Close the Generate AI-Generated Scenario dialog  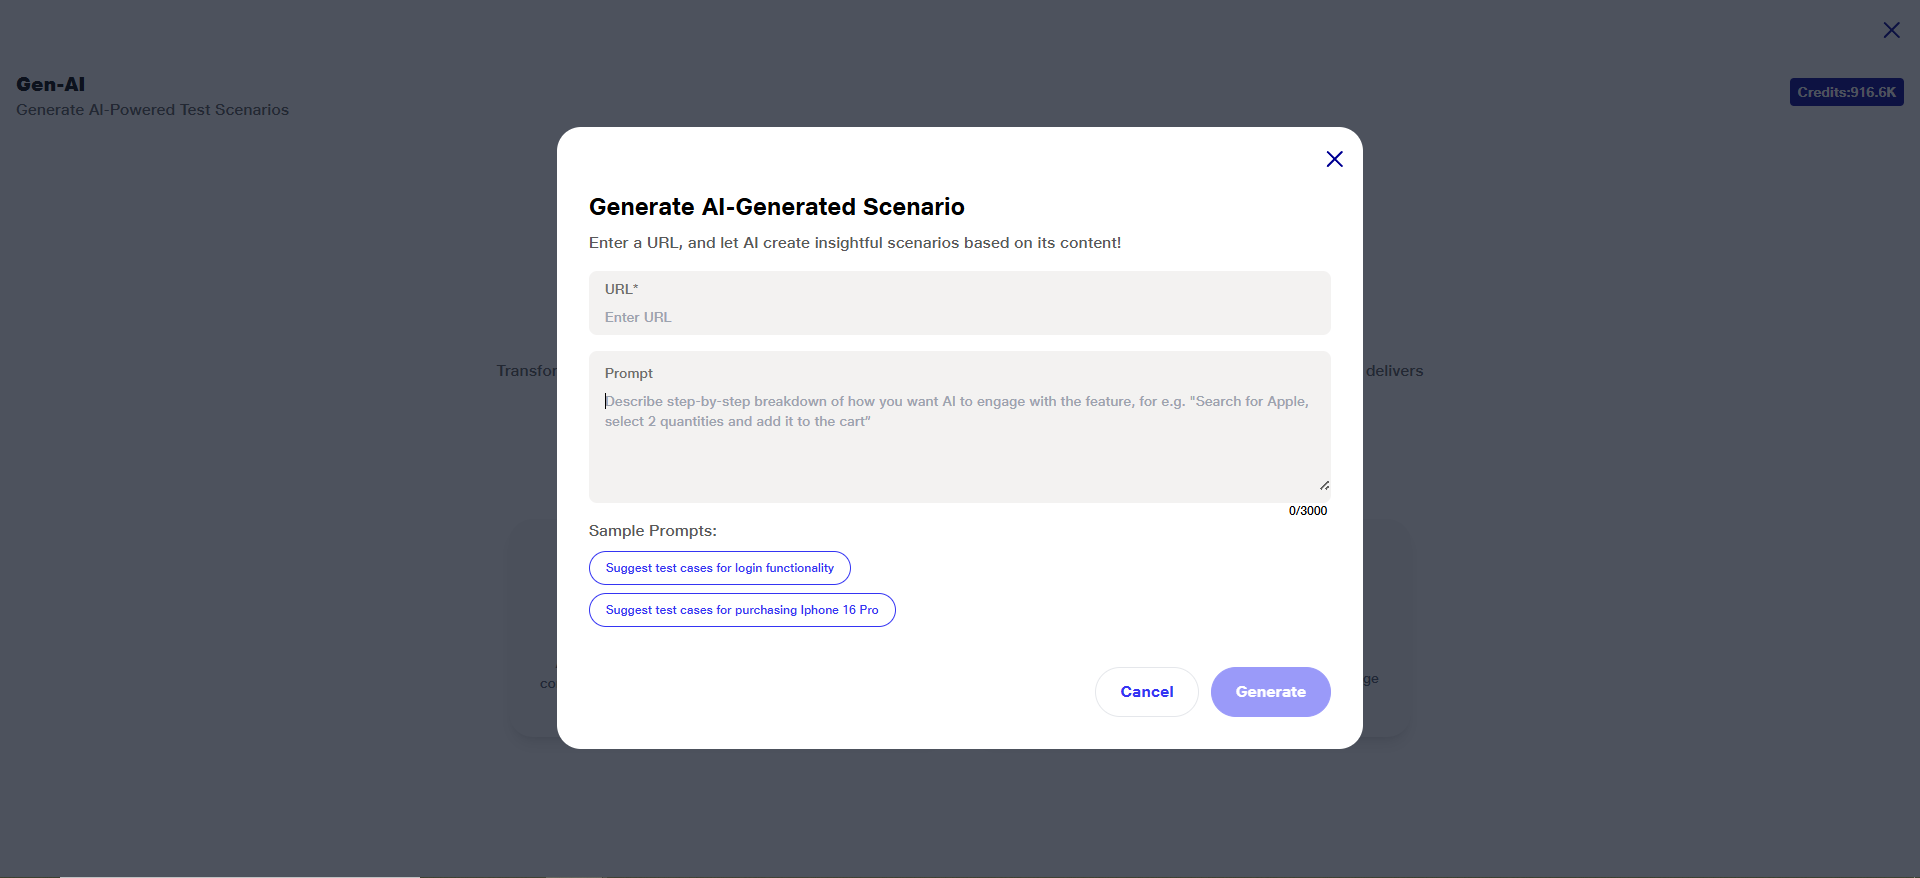1334,159
